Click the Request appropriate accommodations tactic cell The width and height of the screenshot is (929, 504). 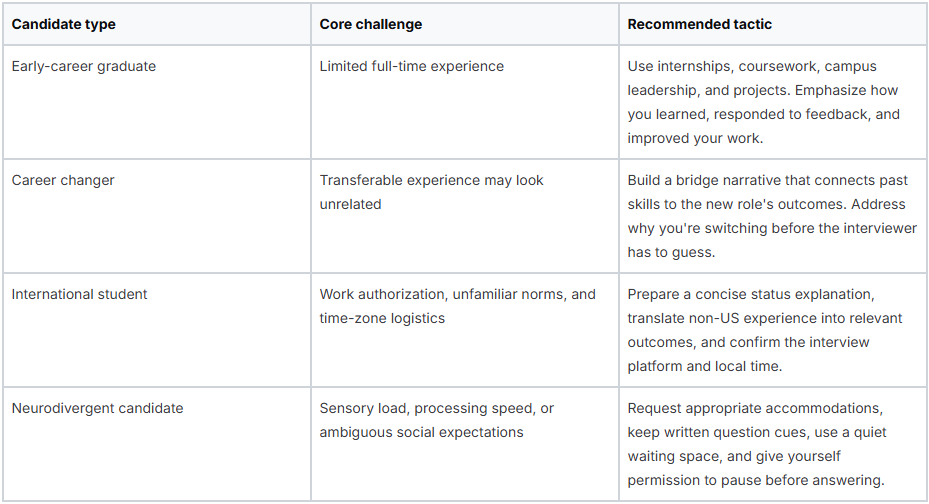pyautogui.click(x=773, y=444)
